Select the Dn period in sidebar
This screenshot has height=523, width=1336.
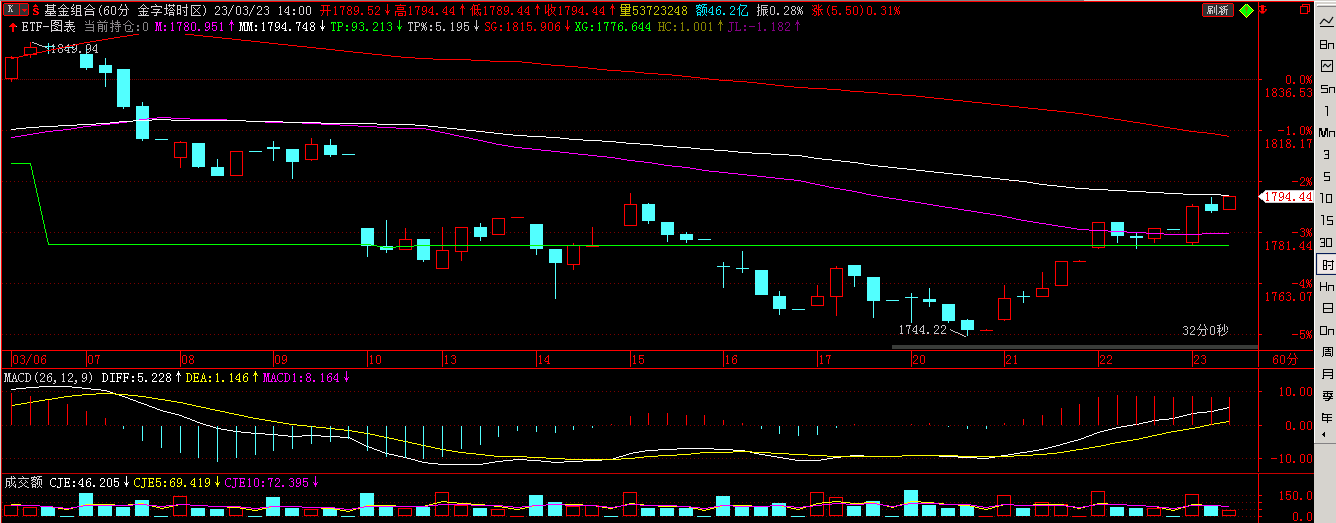(x=1326, y=330)
